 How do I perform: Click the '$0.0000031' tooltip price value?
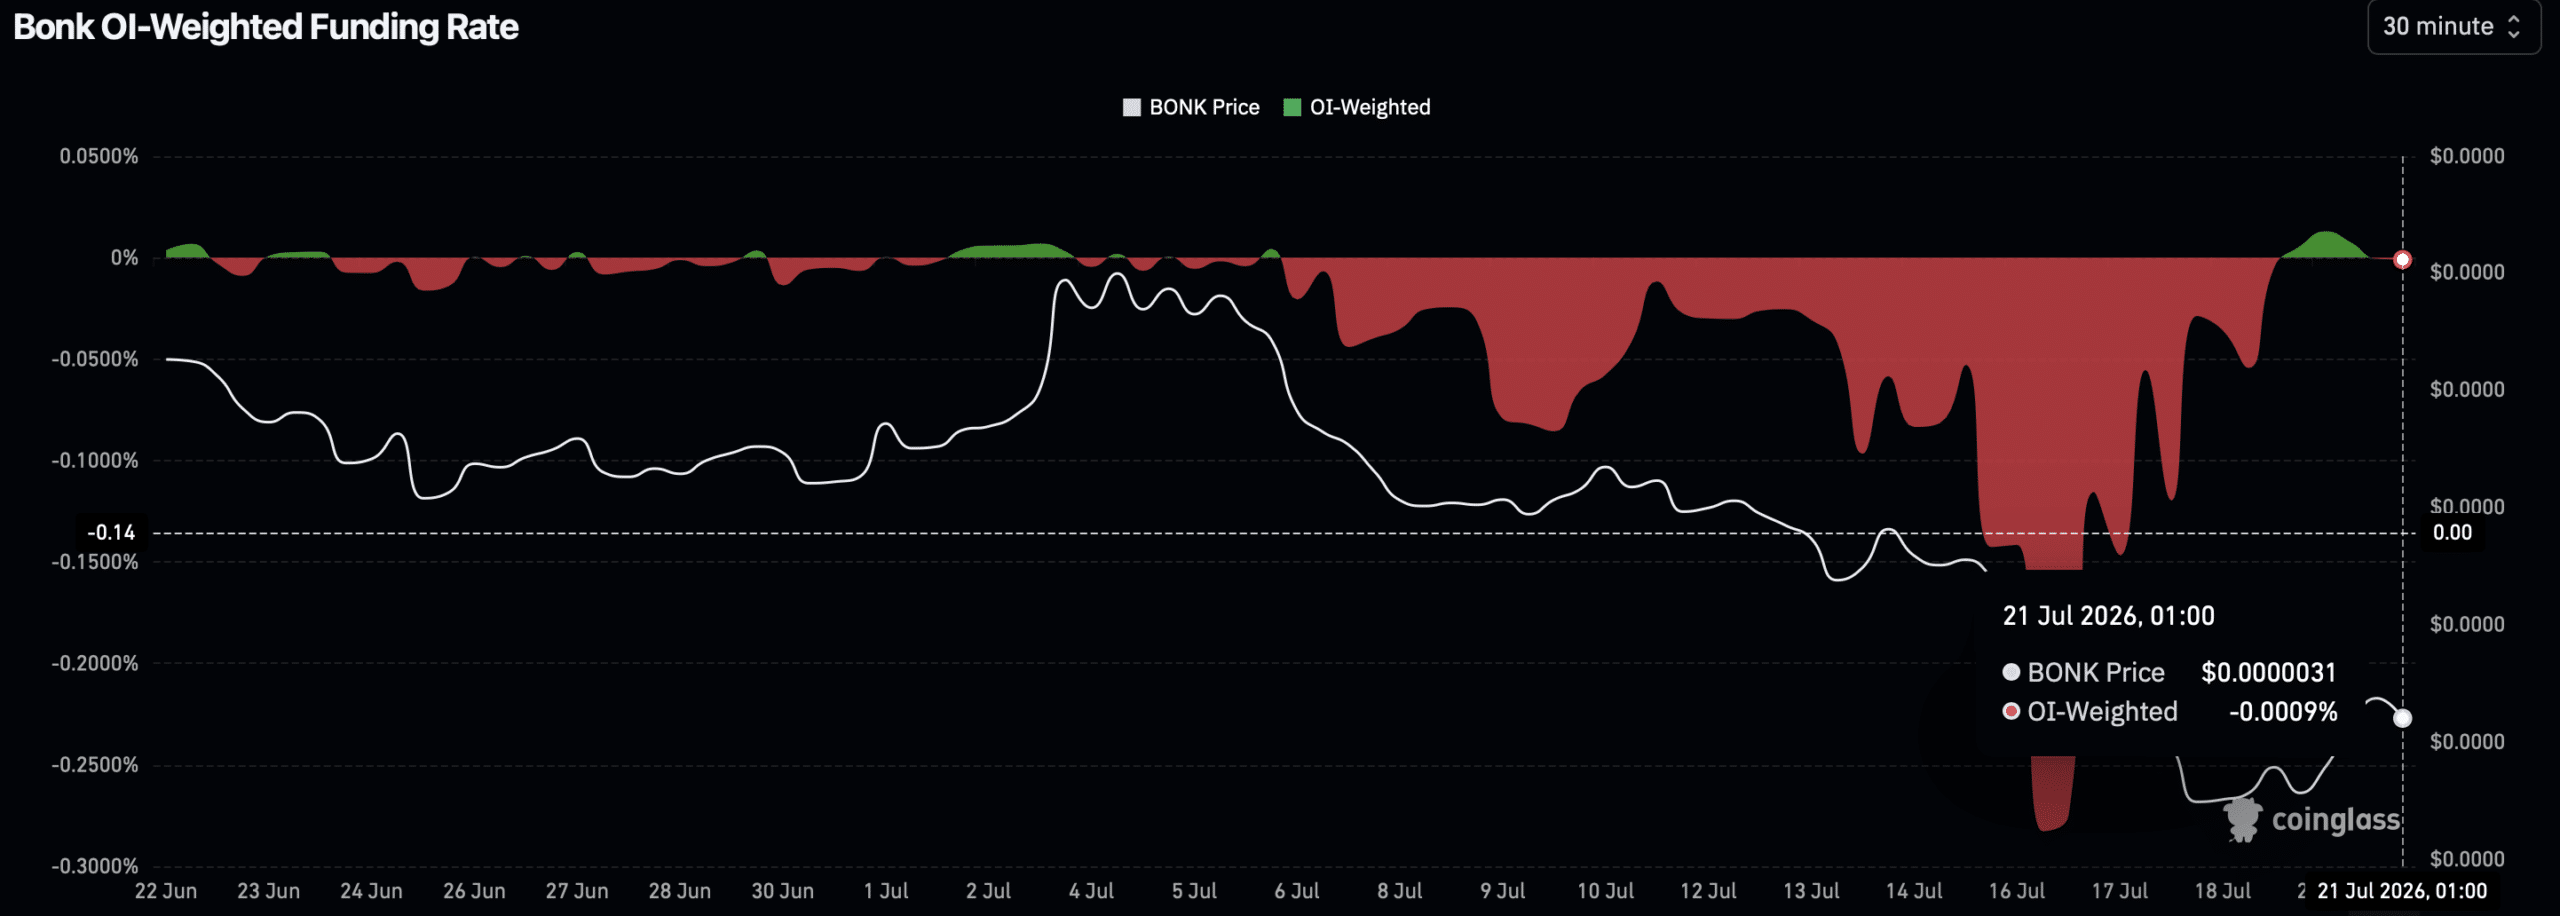click(x=2268, y=672)
